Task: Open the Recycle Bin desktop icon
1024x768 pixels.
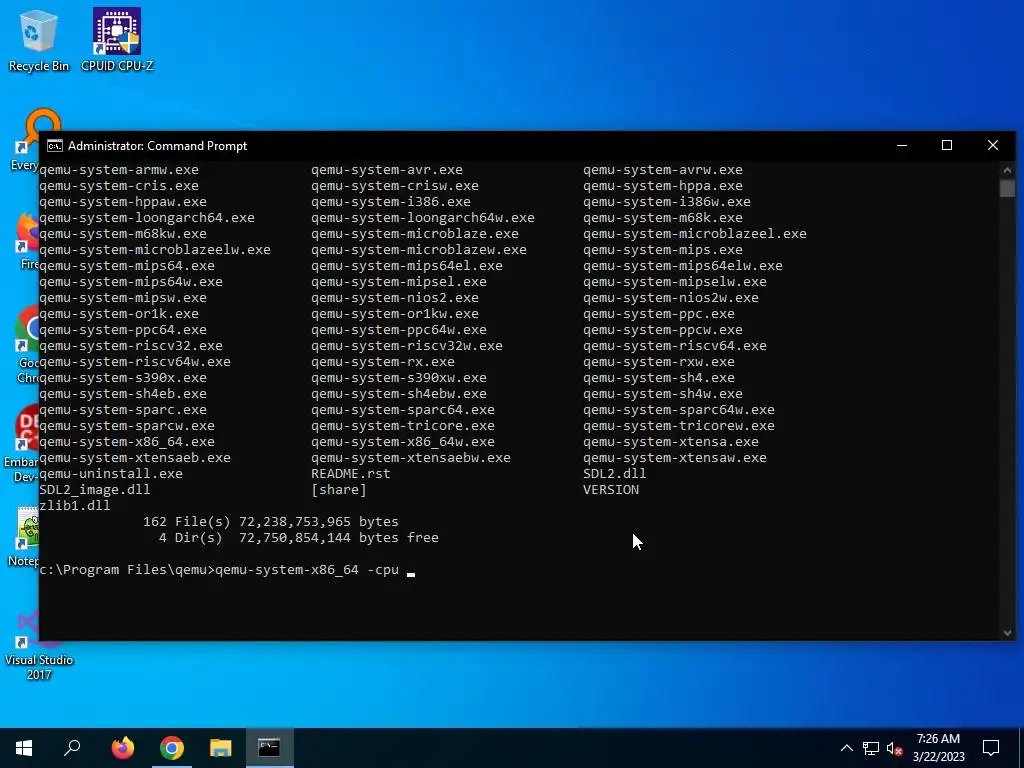Action: click(x=39, y=39)
